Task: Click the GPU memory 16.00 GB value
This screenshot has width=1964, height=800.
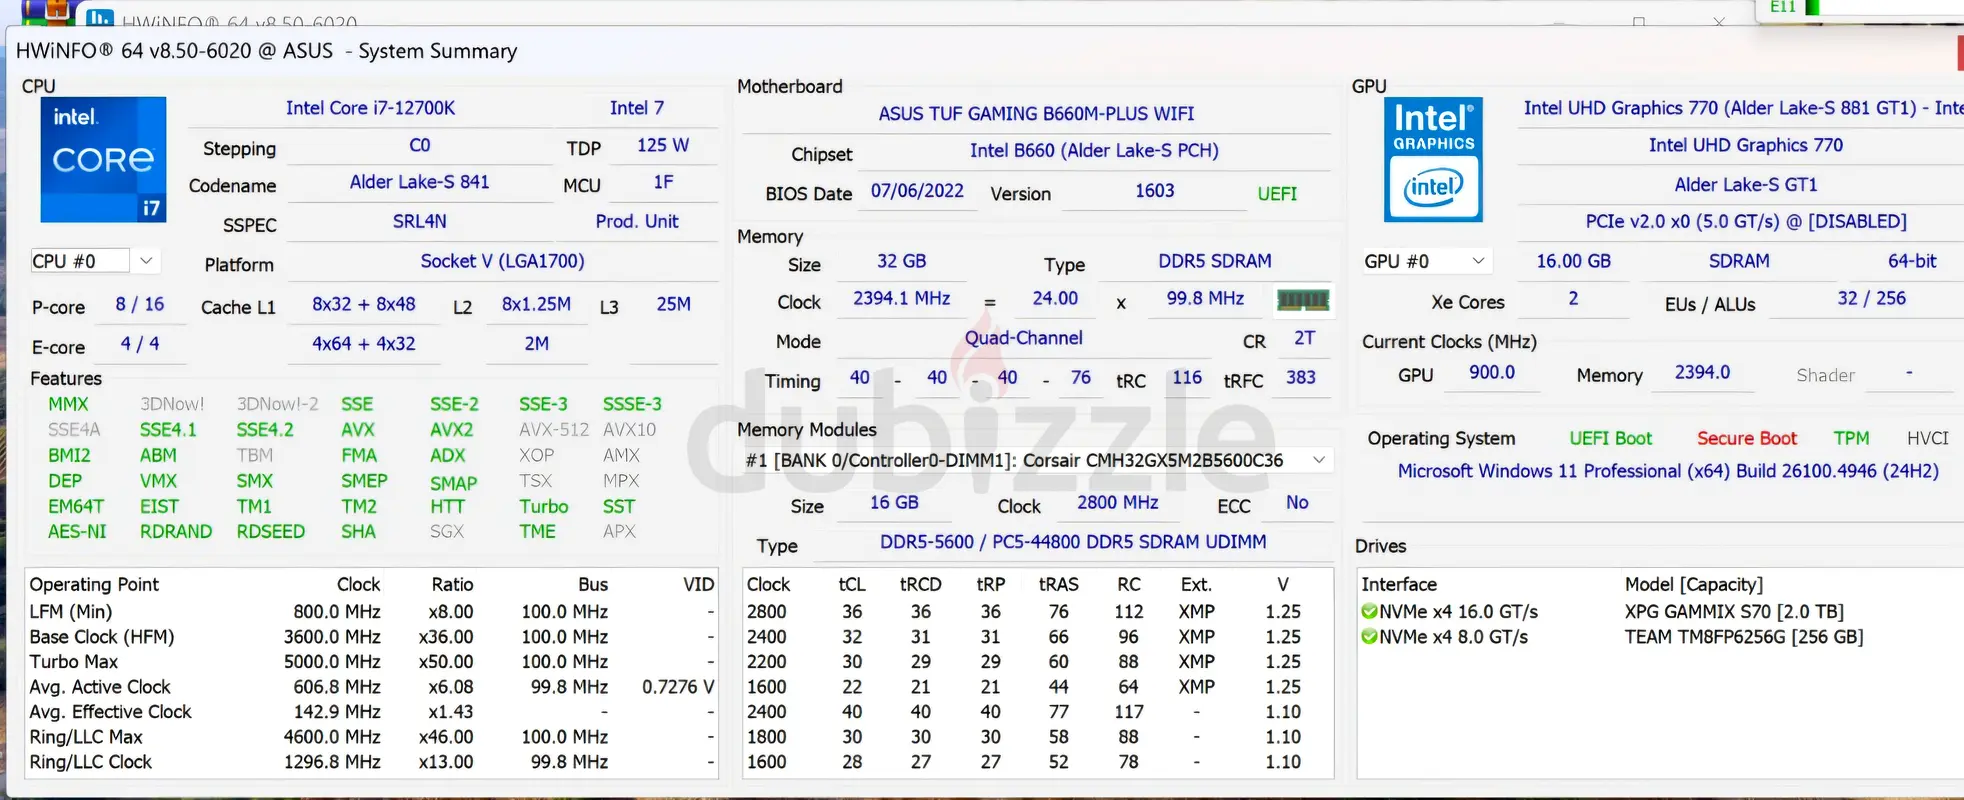Action: [1573, 261]
